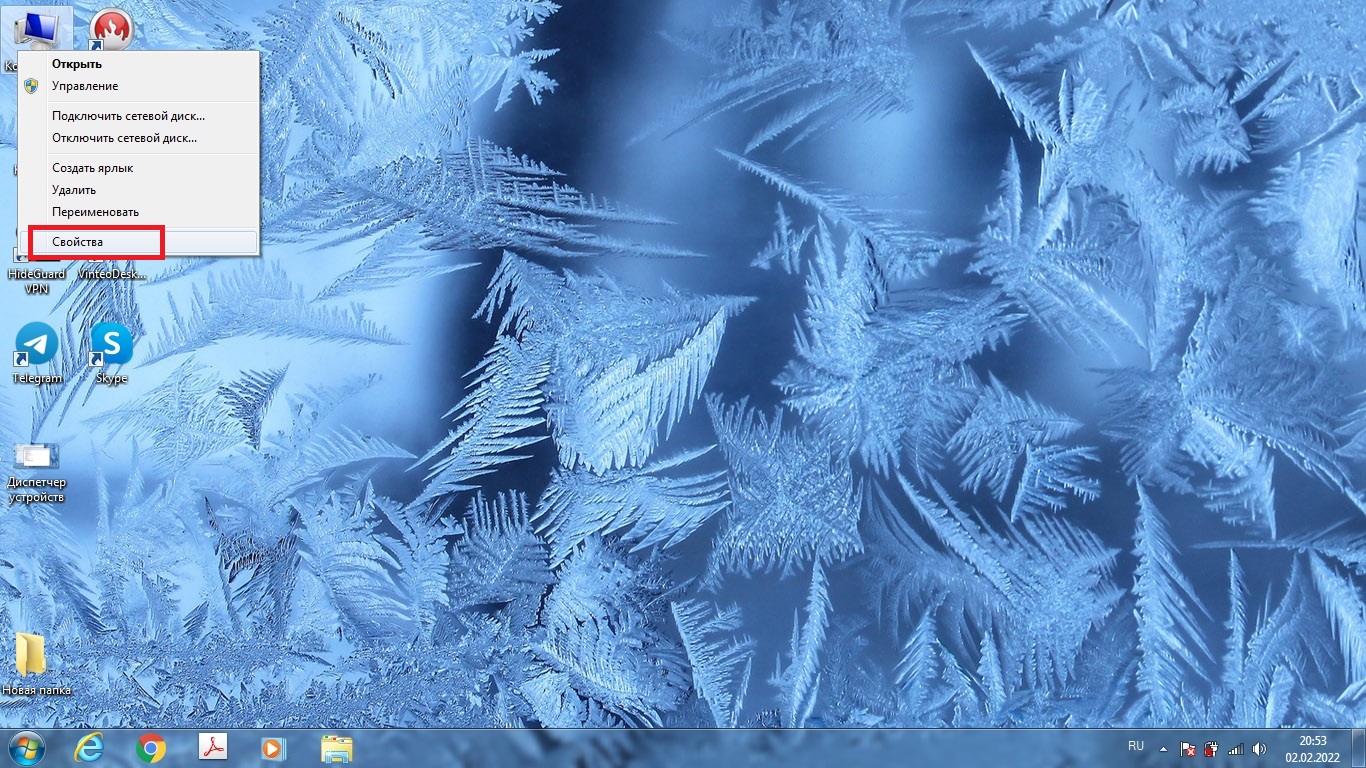The image size is (1366, 768).
Task: Open the Skype desktop shortcut
Action: [111, 346]
